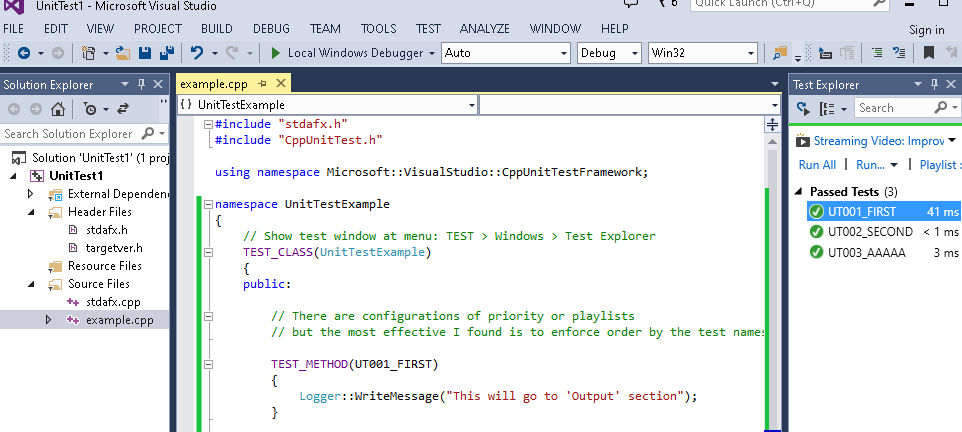Screen dimensions: 962x432
Task: Undo the last action
Action: click(x=197, y=53)
